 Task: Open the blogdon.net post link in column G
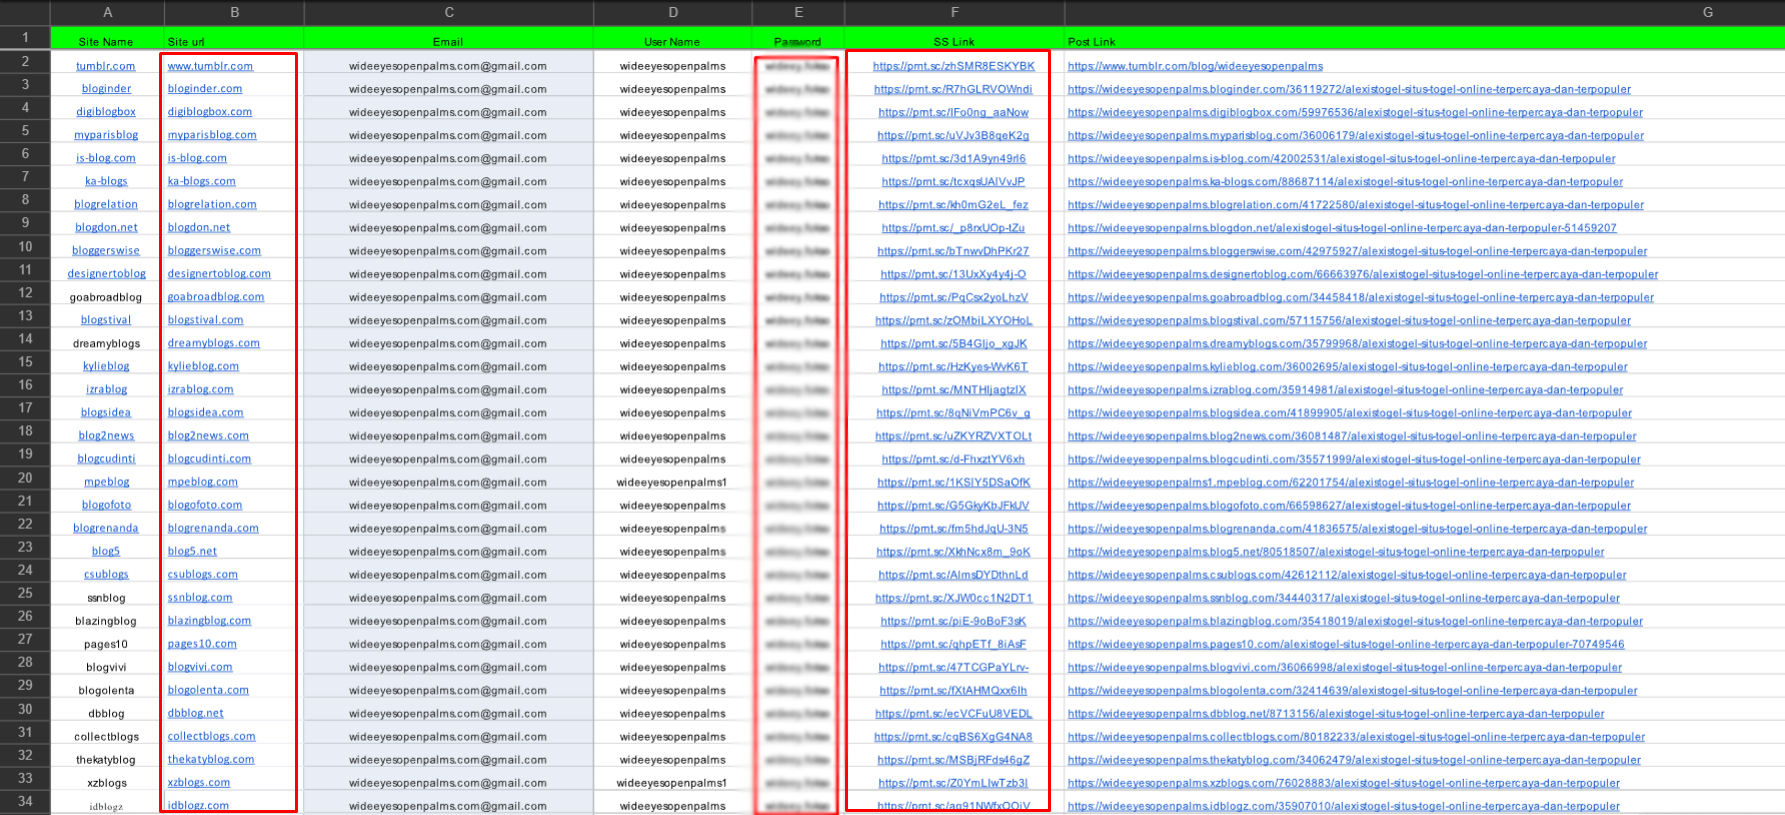click(1342, 228)
